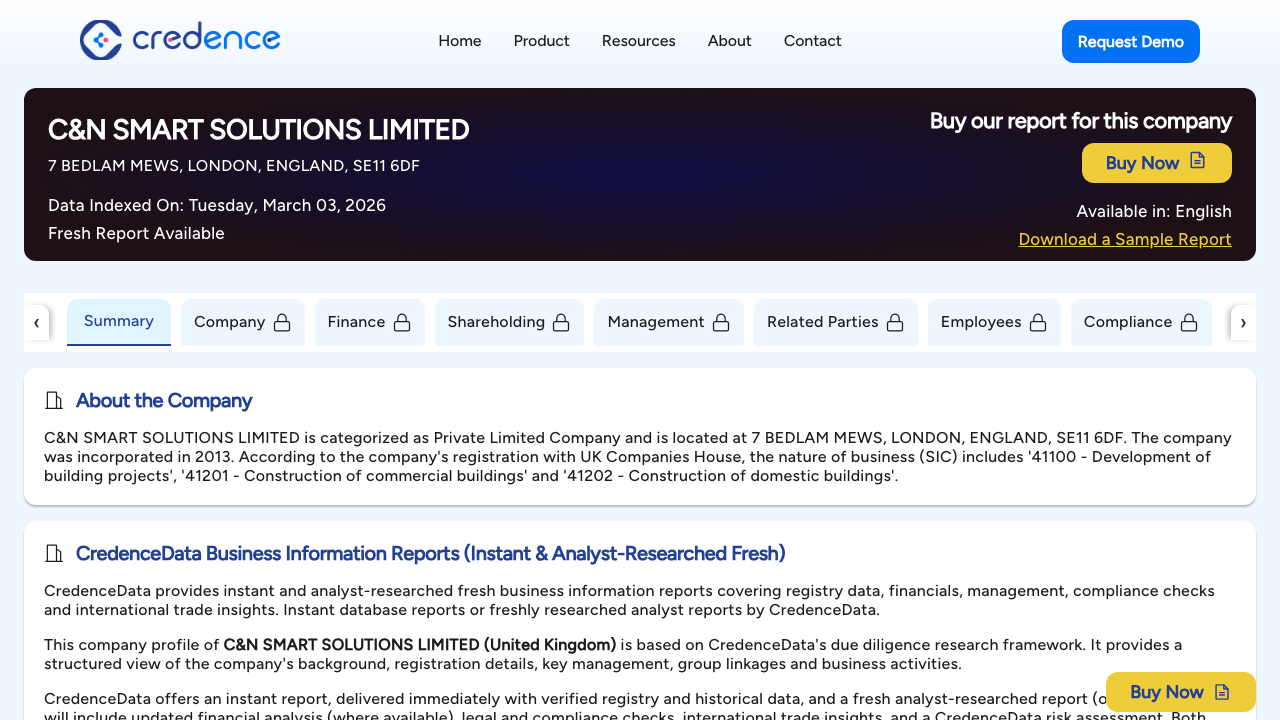The image size is (1280, 720).
Task: Click the right chevron to scroll tabs
Action: click(1243, 322)
